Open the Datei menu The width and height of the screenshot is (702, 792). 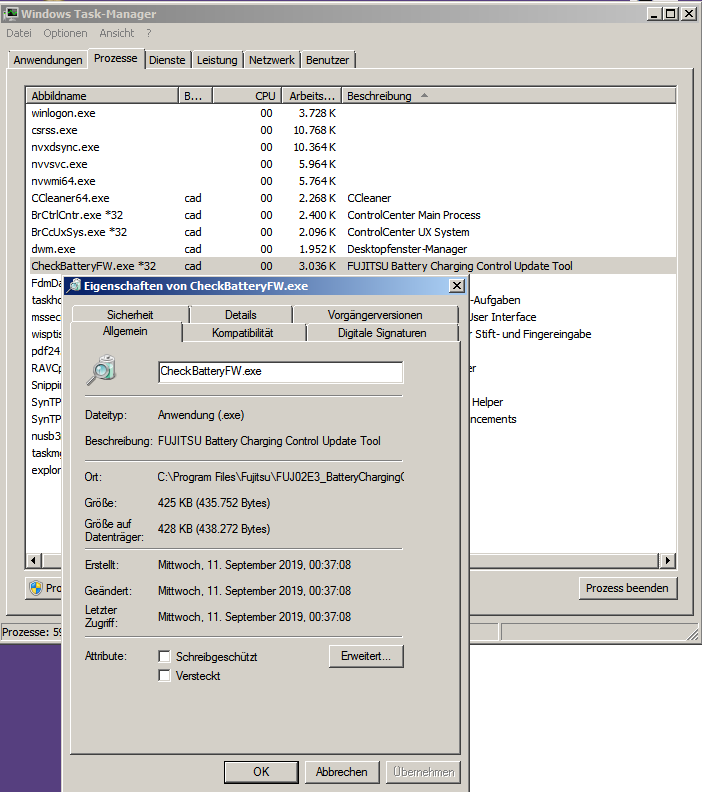click(19, 33)
